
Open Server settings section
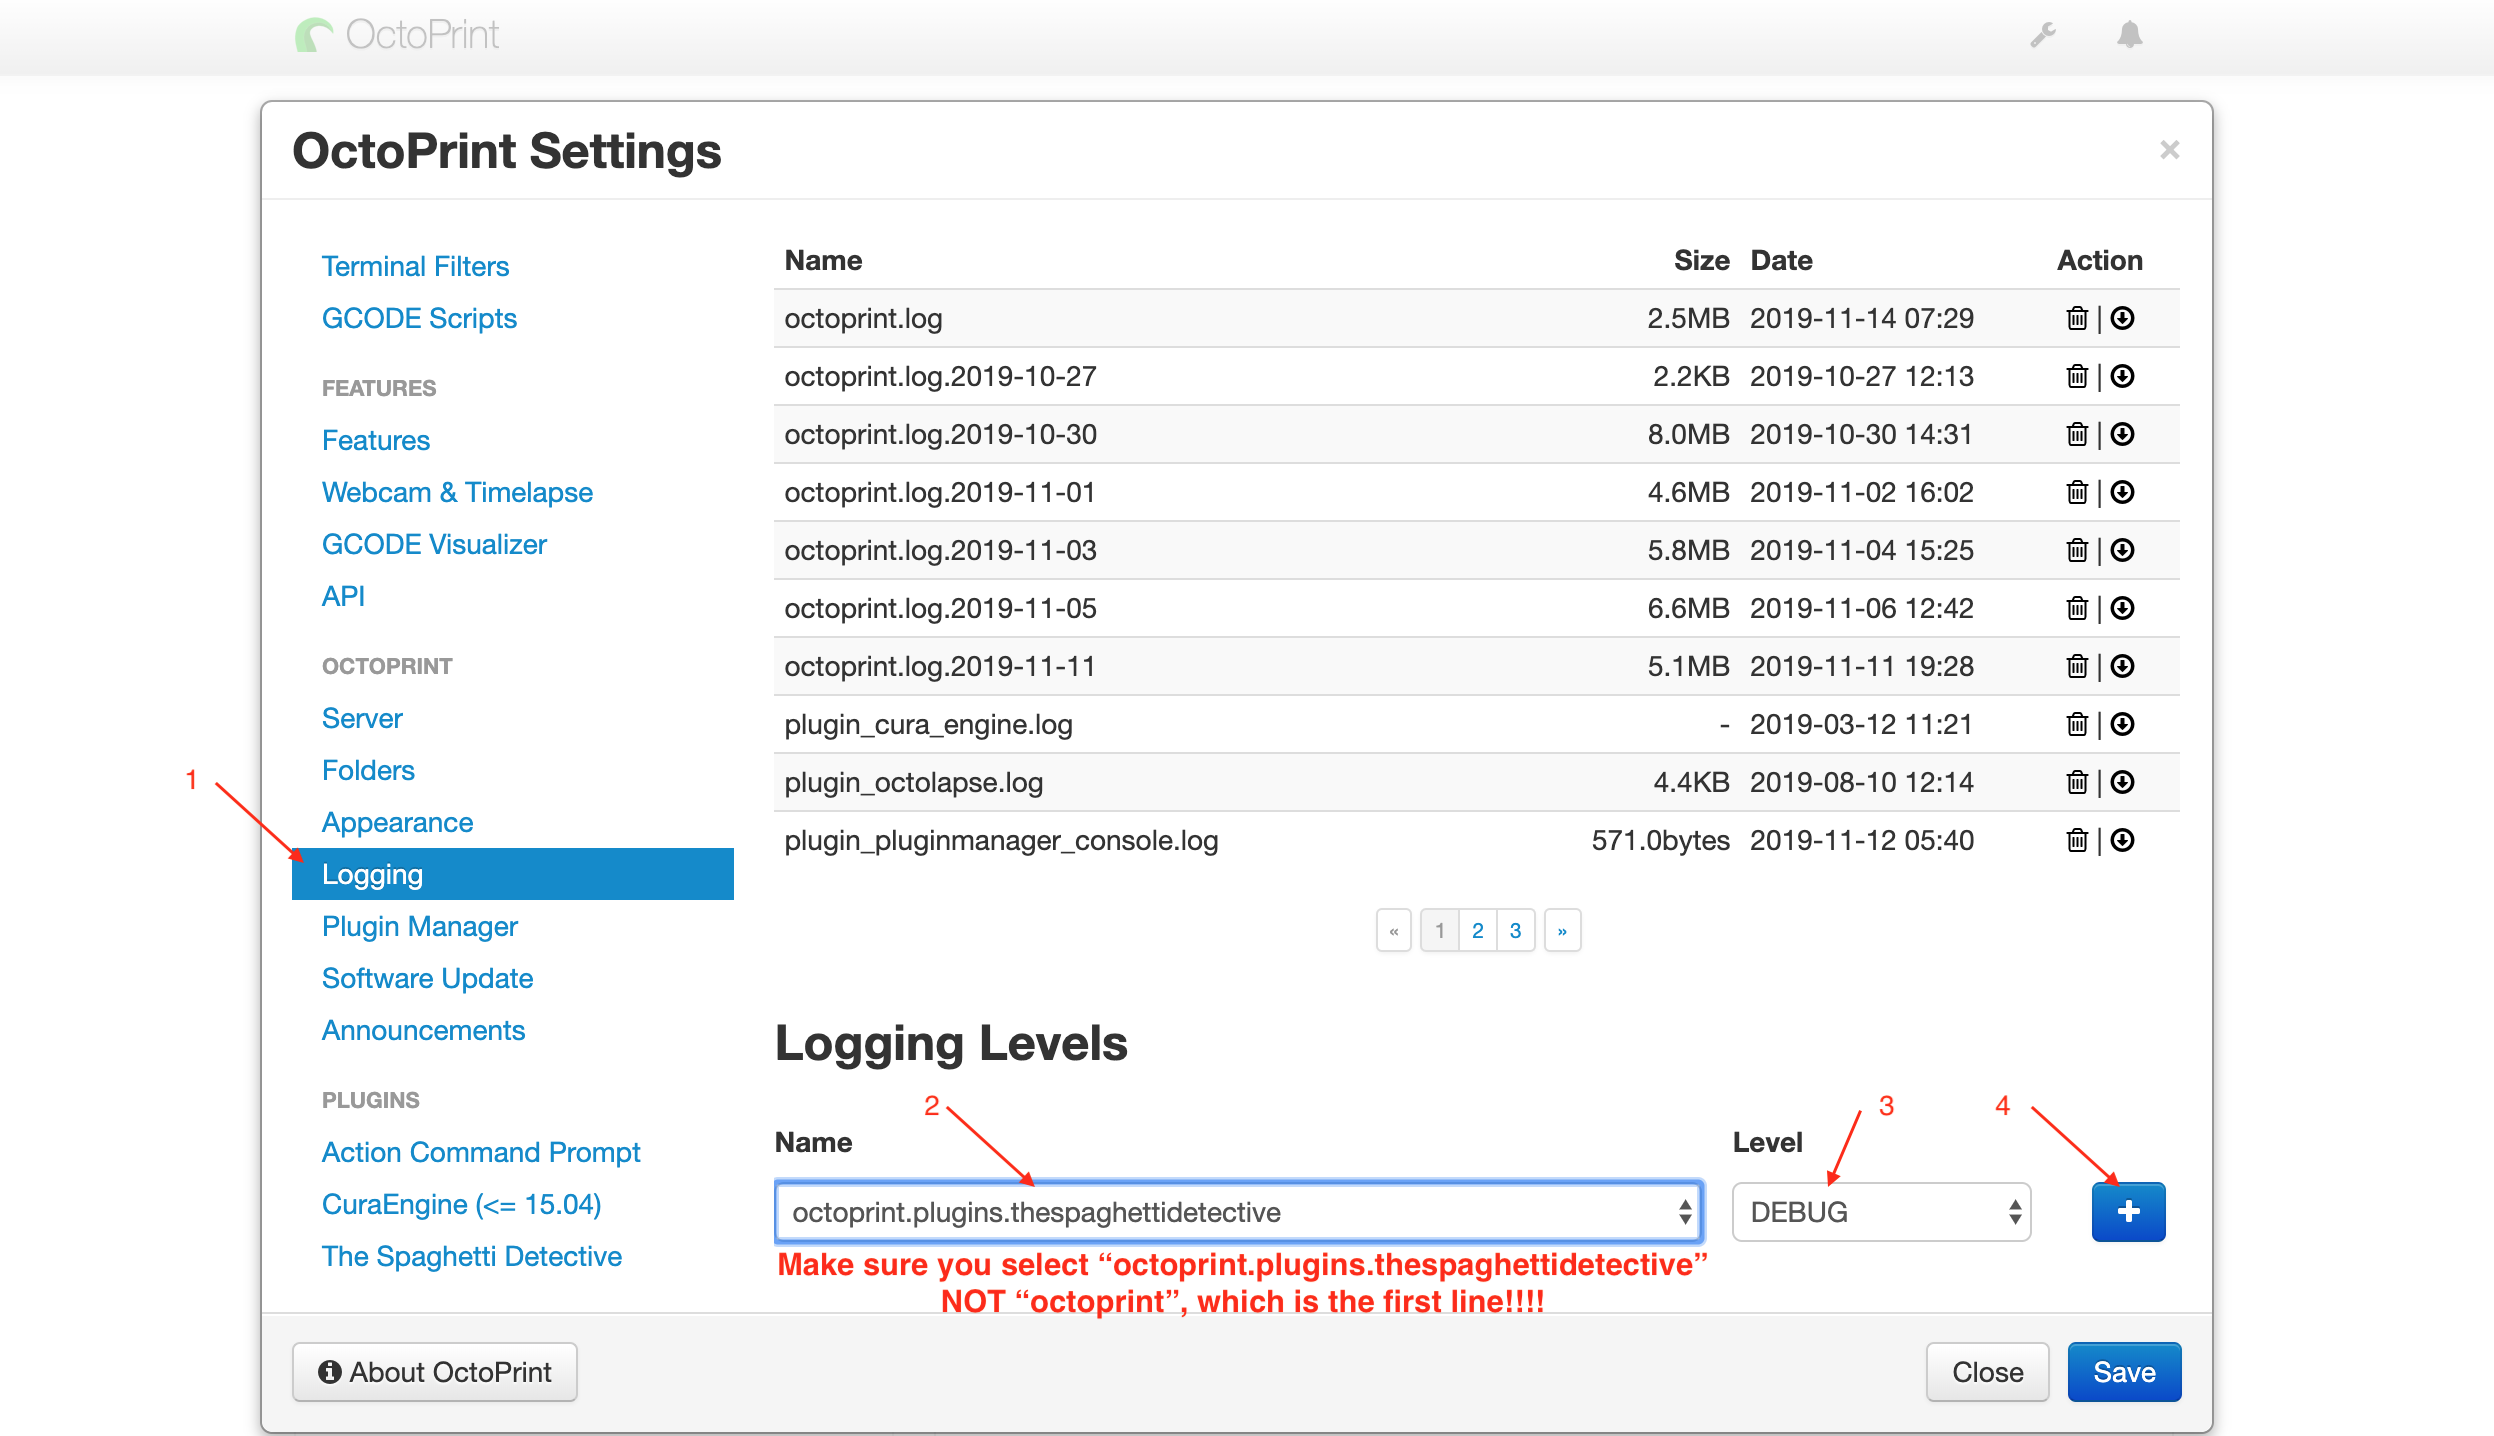point(362,718)
